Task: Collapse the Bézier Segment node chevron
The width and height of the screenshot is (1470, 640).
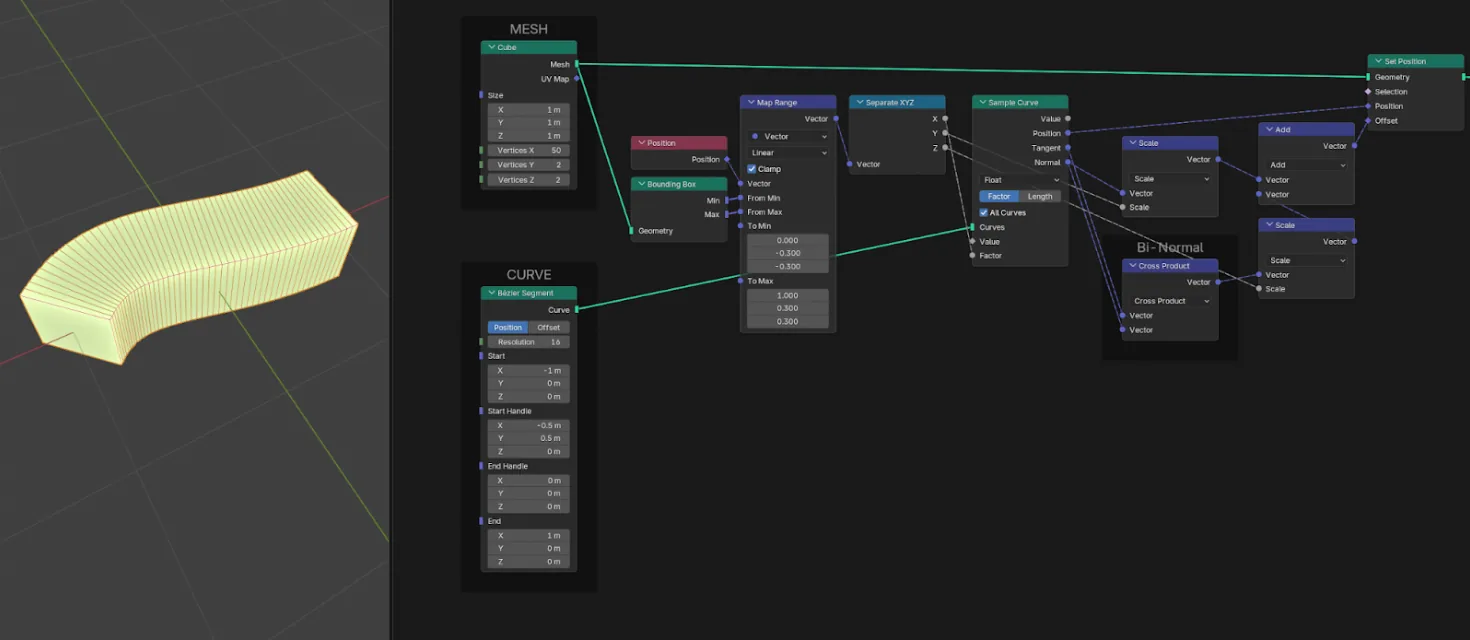Action: click(x=491, y=293)
